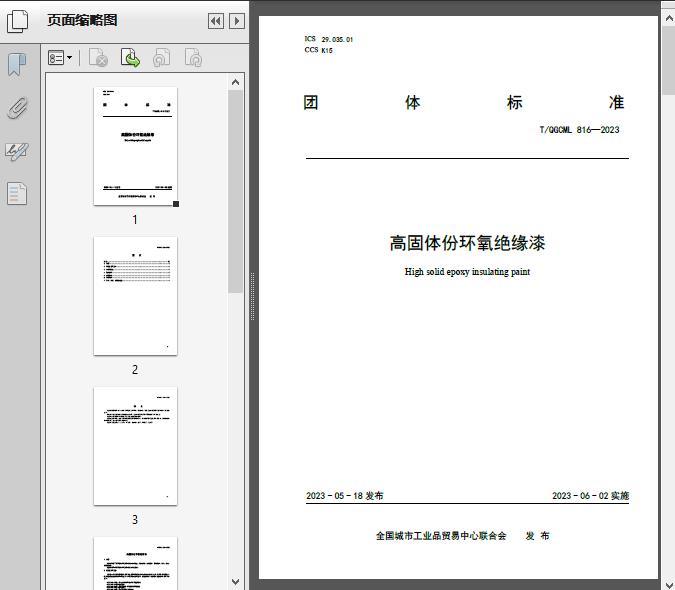Select page 2 thumbnail
The image size is (675, 590).
tap(135, 296)
